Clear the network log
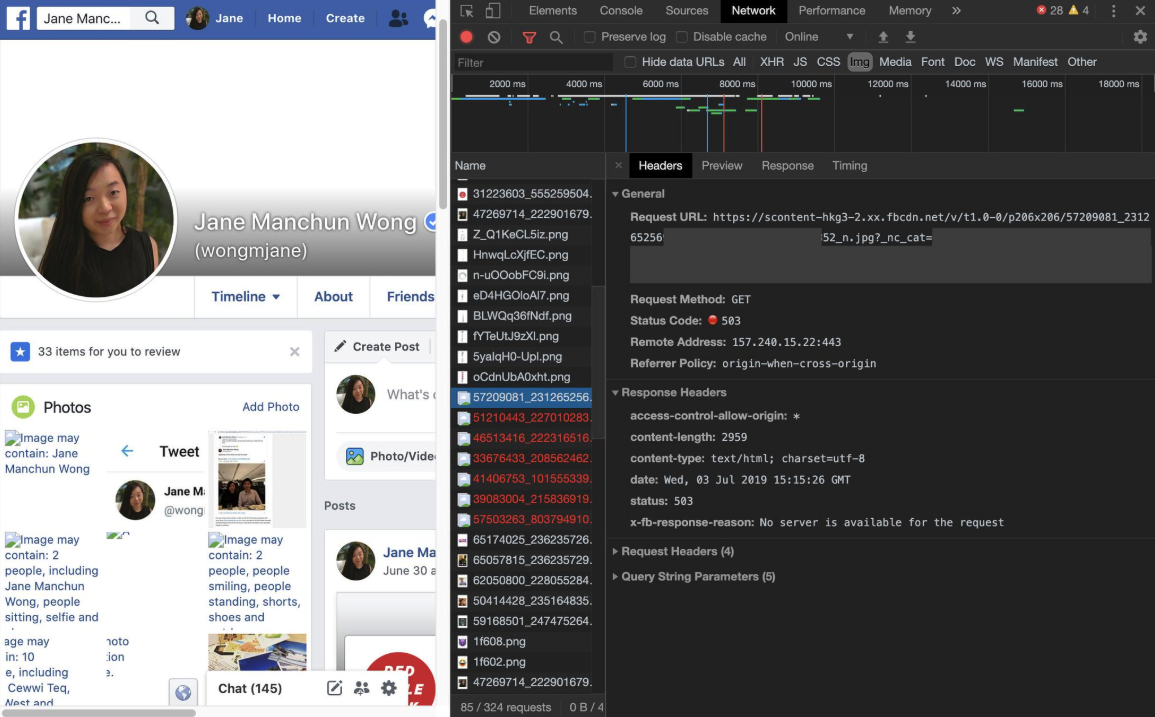Screen dimensions: 1155x717 tap(494, 37)
